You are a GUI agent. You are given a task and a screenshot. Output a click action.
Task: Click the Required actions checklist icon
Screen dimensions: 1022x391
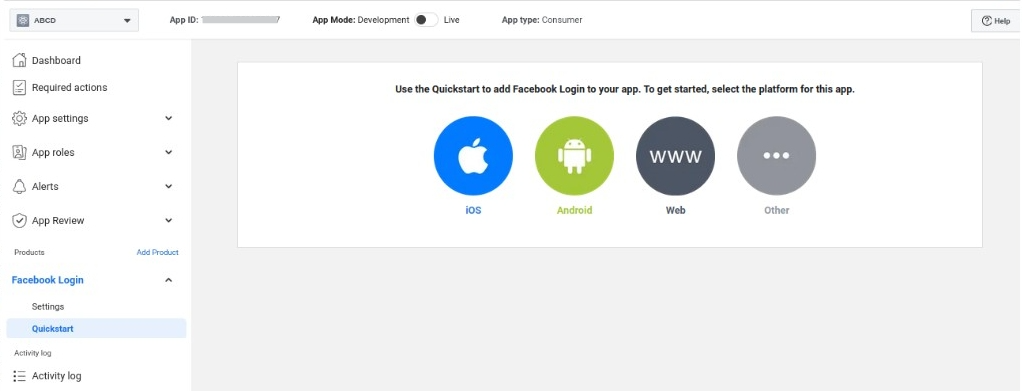click(x=20, y=87)
